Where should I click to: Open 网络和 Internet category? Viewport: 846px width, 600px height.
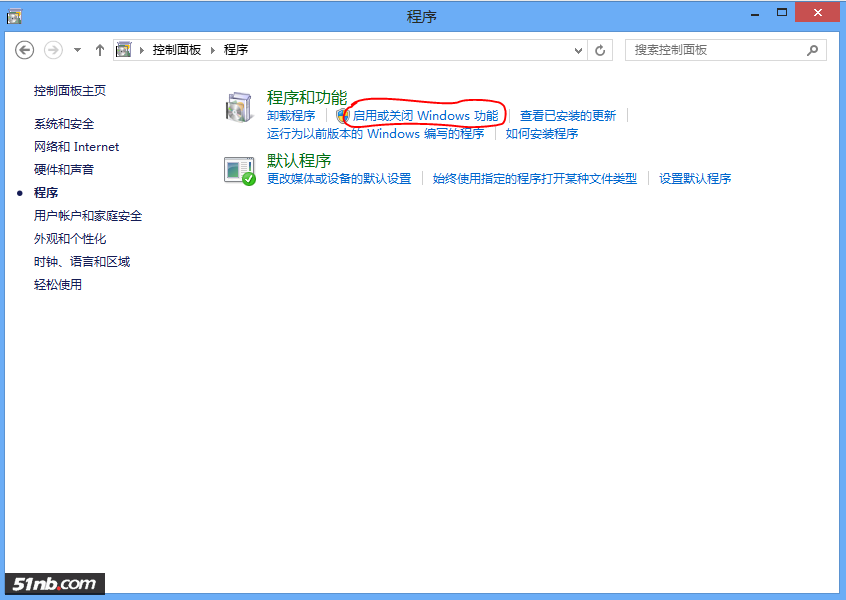(x=76, y=147)
